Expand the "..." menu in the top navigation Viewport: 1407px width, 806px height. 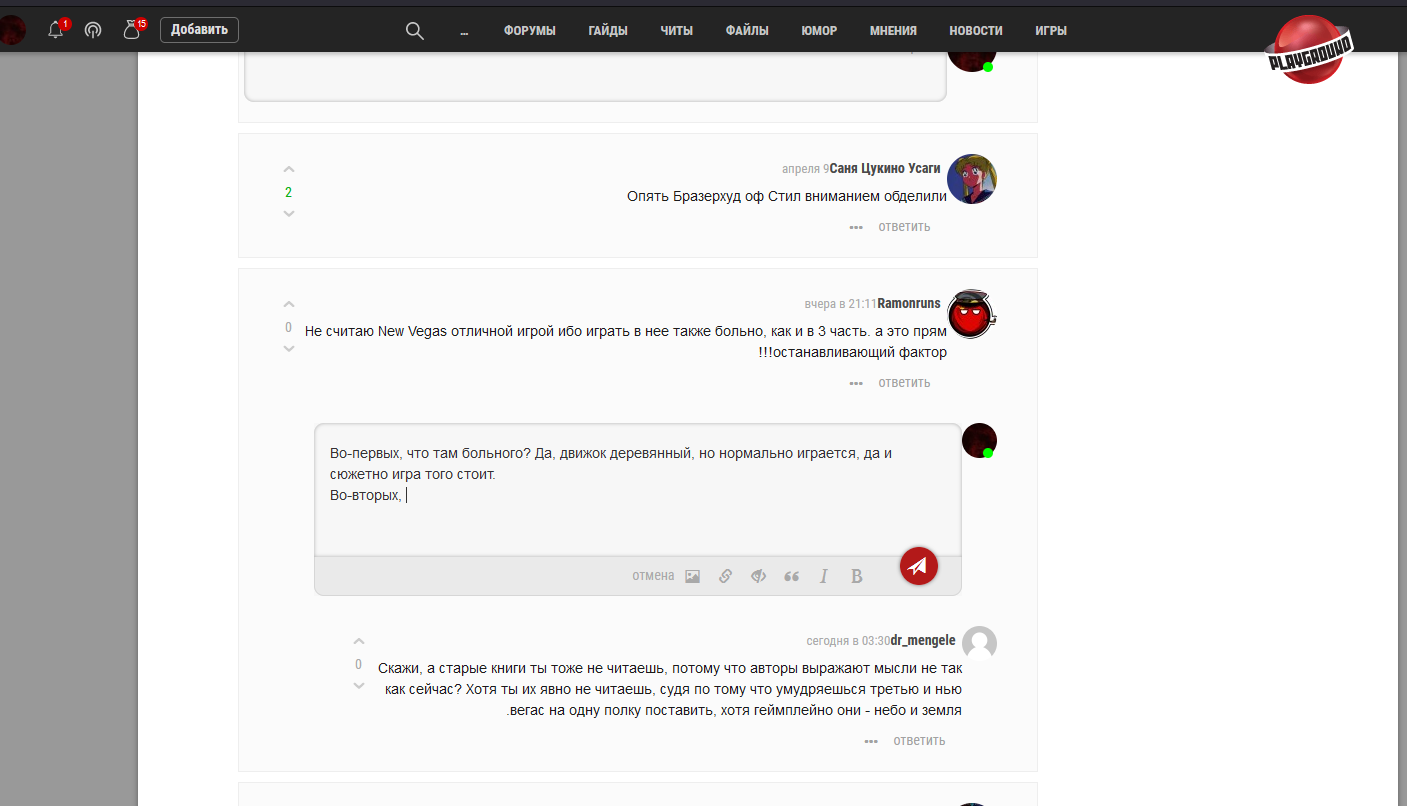(464, 31)
